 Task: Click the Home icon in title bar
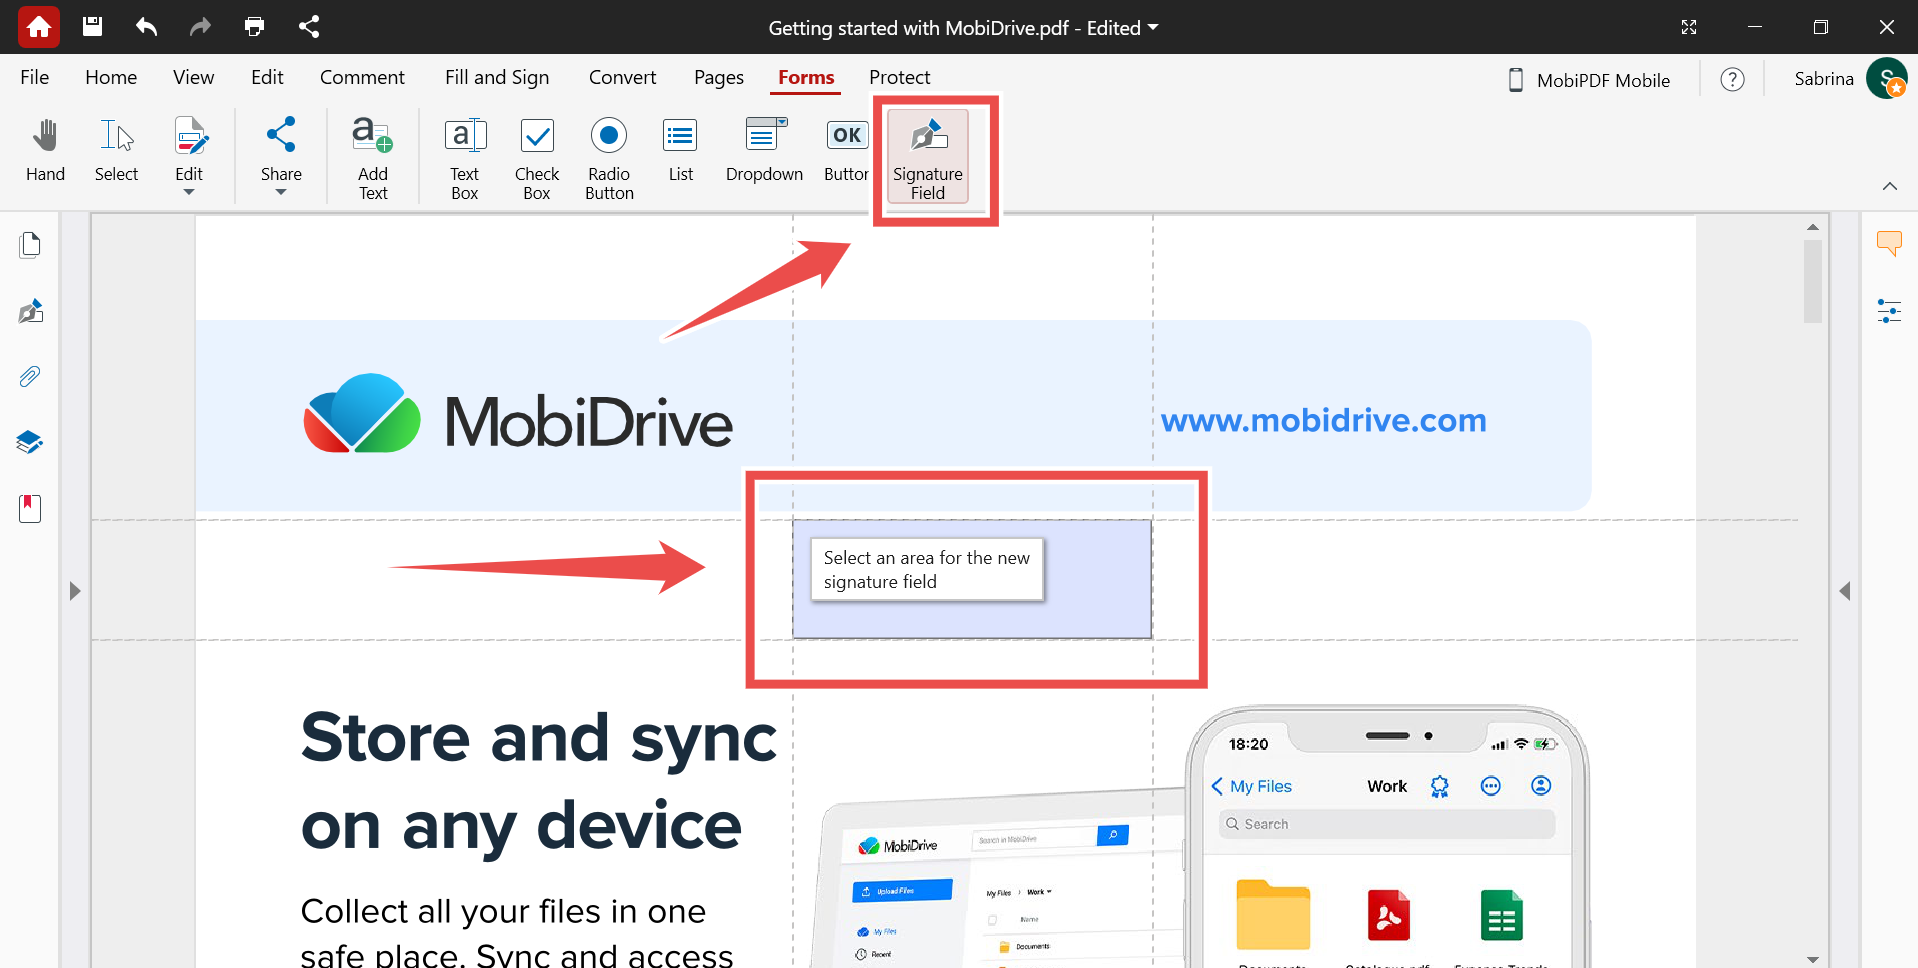pos(38,27)
